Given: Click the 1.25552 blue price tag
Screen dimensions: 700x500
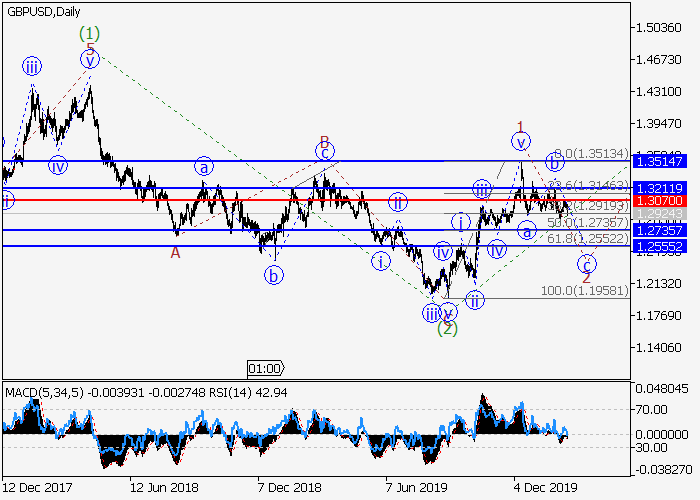Looking at the screenshot, I should pos(662,246).
